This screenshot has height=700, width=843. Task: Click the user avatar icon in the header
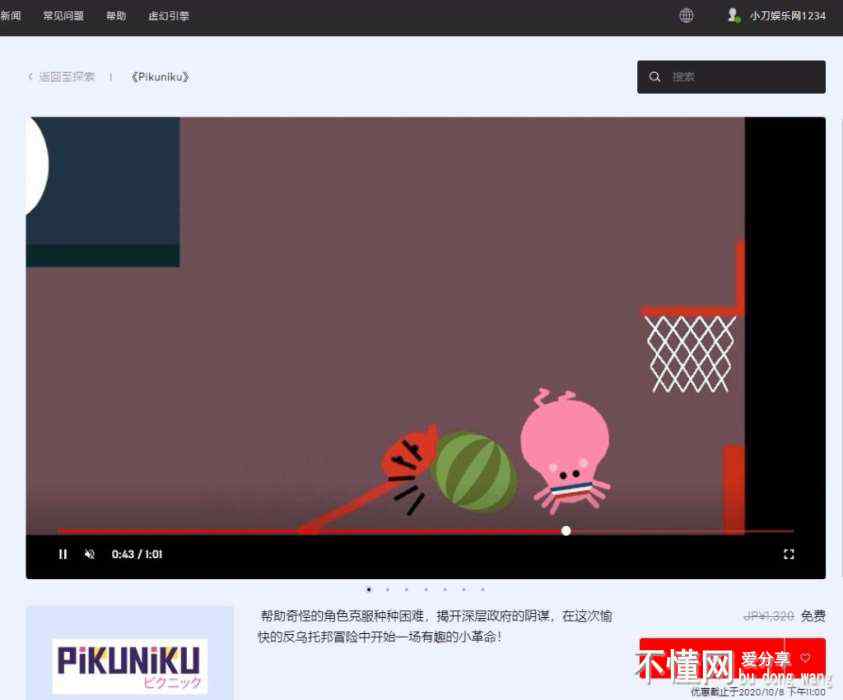tap(733, 15)
